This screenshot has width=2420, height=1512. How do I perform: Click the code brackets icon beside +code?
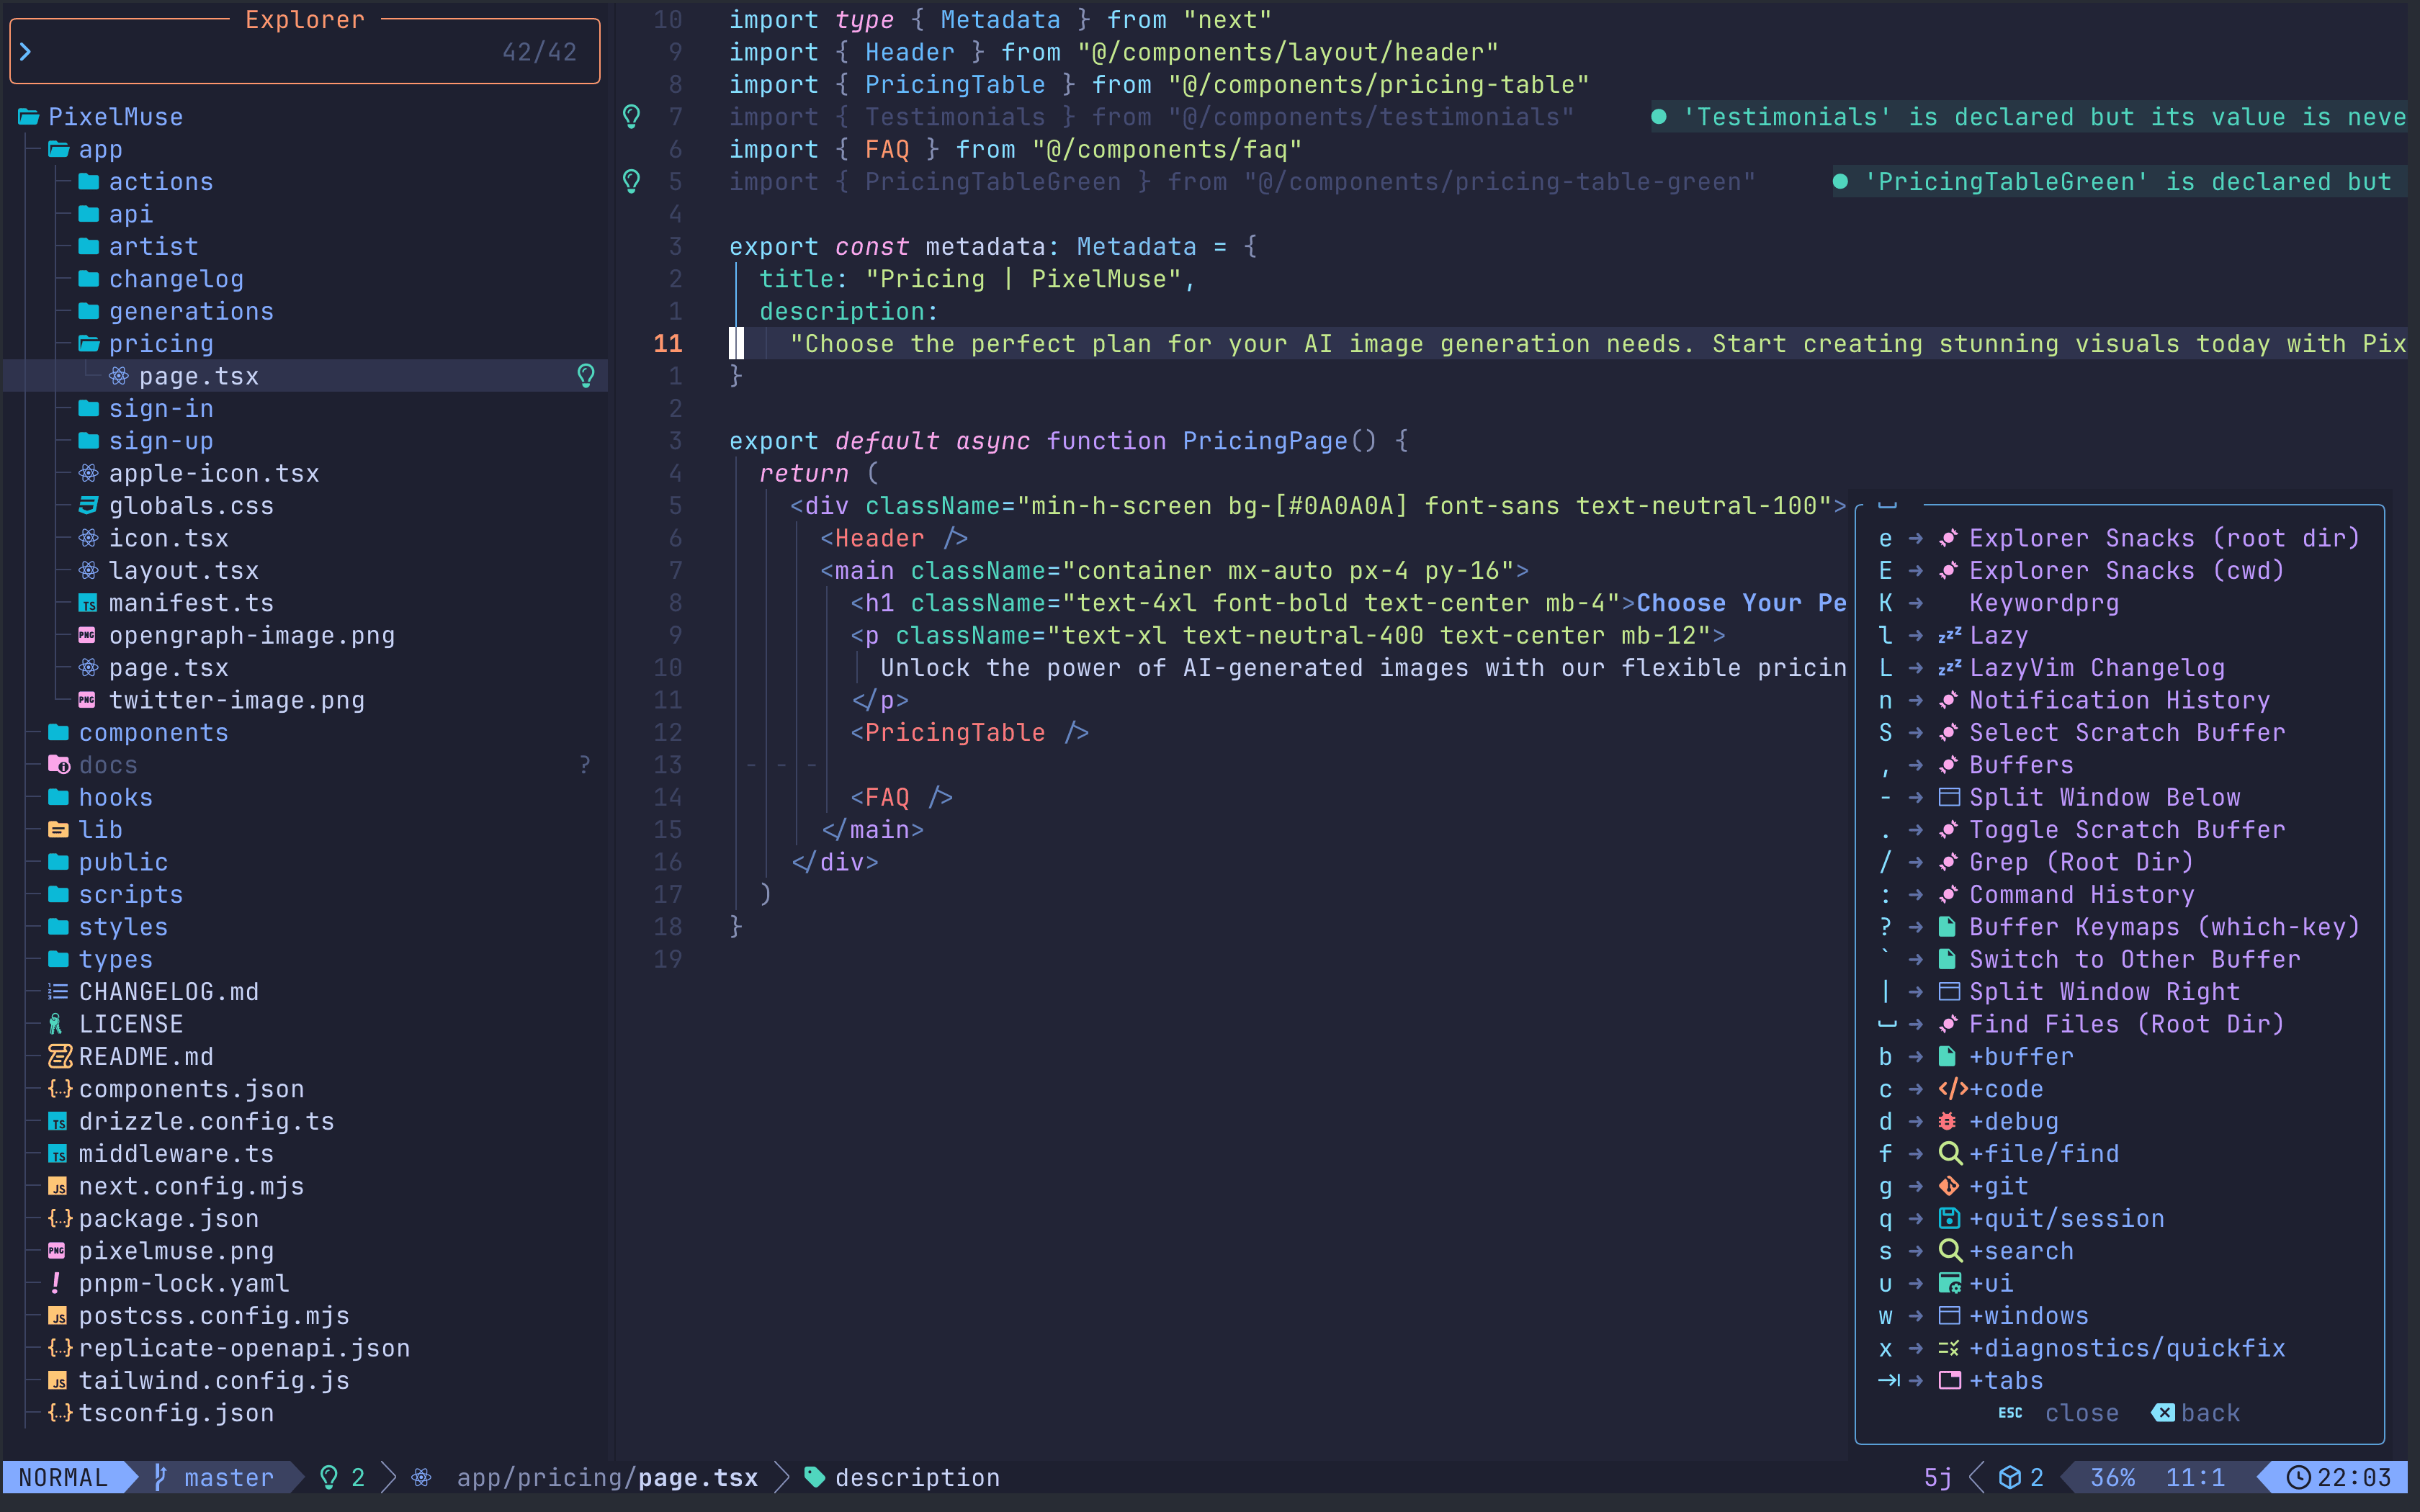(1952, 1089)
